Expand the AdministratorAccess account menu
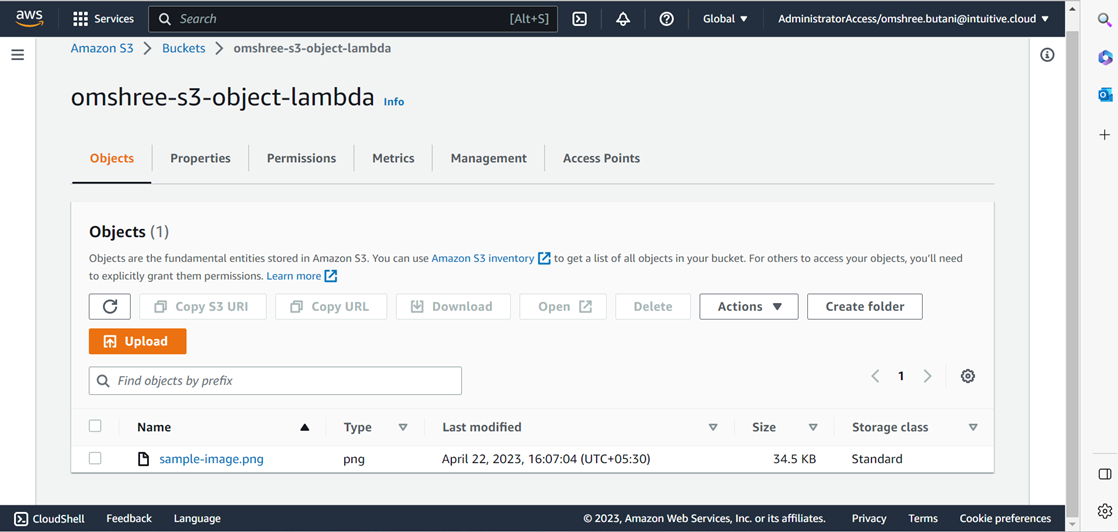 (x=913, y=19)
